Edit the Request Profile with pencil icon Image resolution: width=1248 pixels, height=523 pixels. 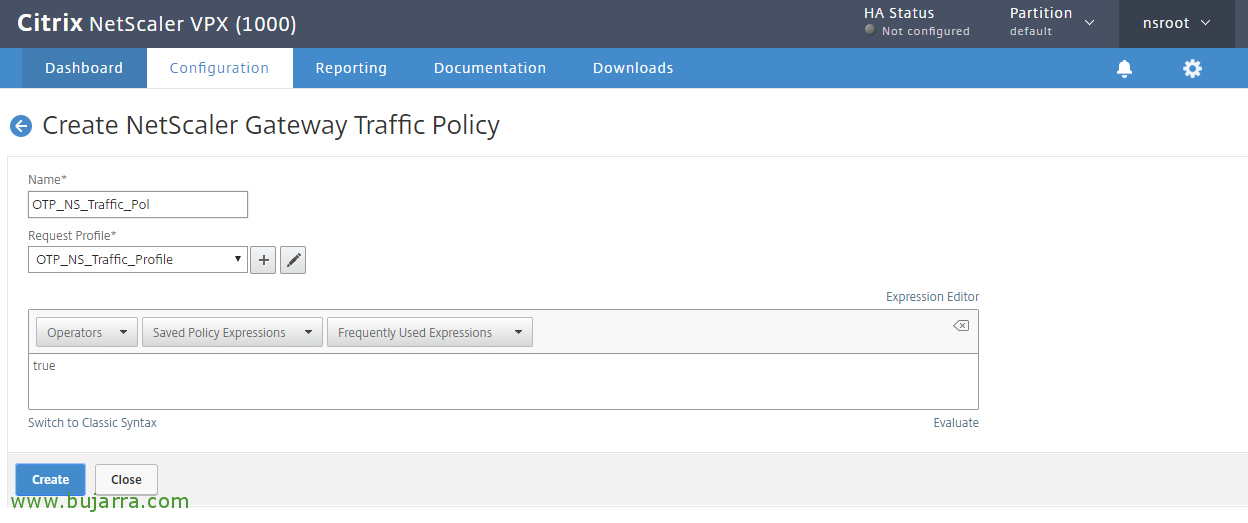tap(293, 260)
